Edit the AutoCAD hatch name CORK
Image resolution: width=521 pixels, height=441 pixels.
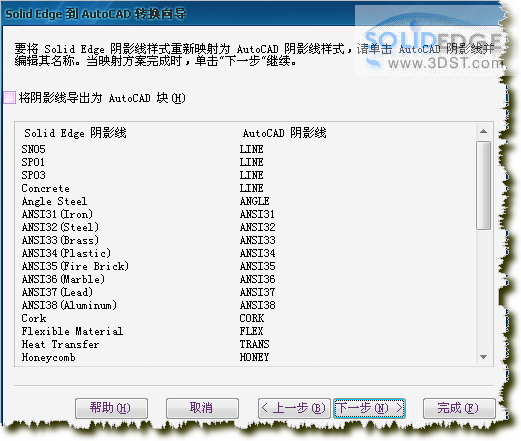(x=252, y=318)
